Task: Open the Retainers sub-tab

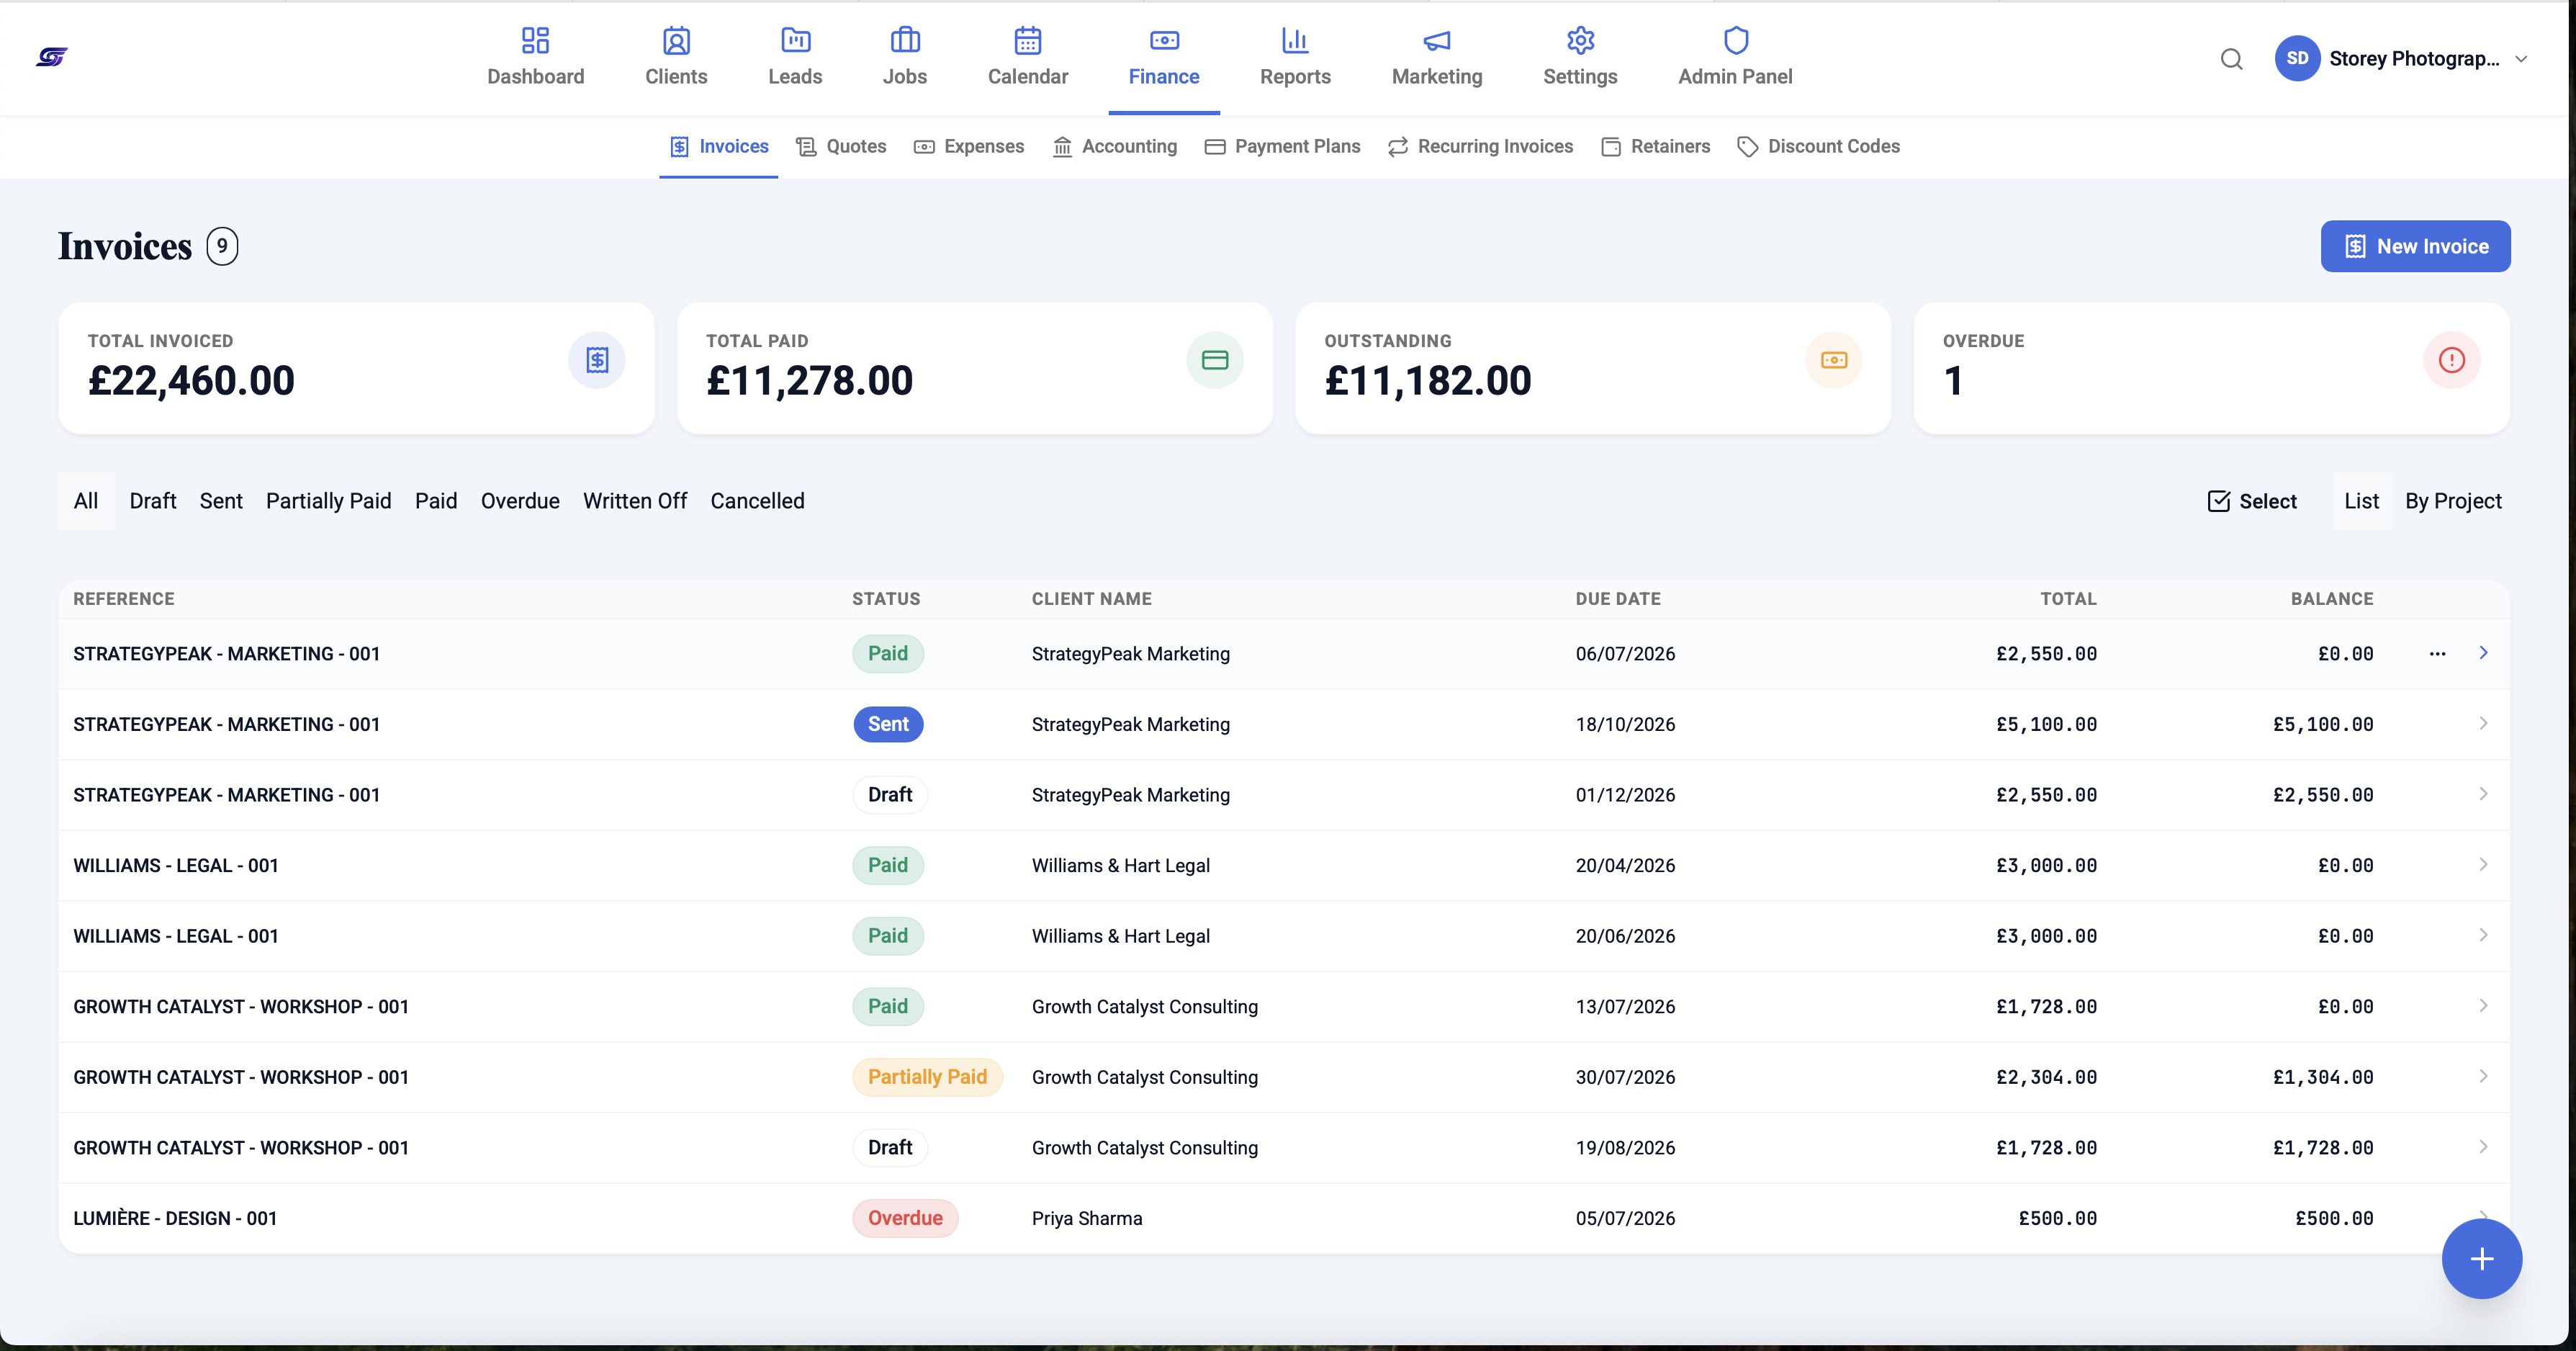Action: (1656, 147)
